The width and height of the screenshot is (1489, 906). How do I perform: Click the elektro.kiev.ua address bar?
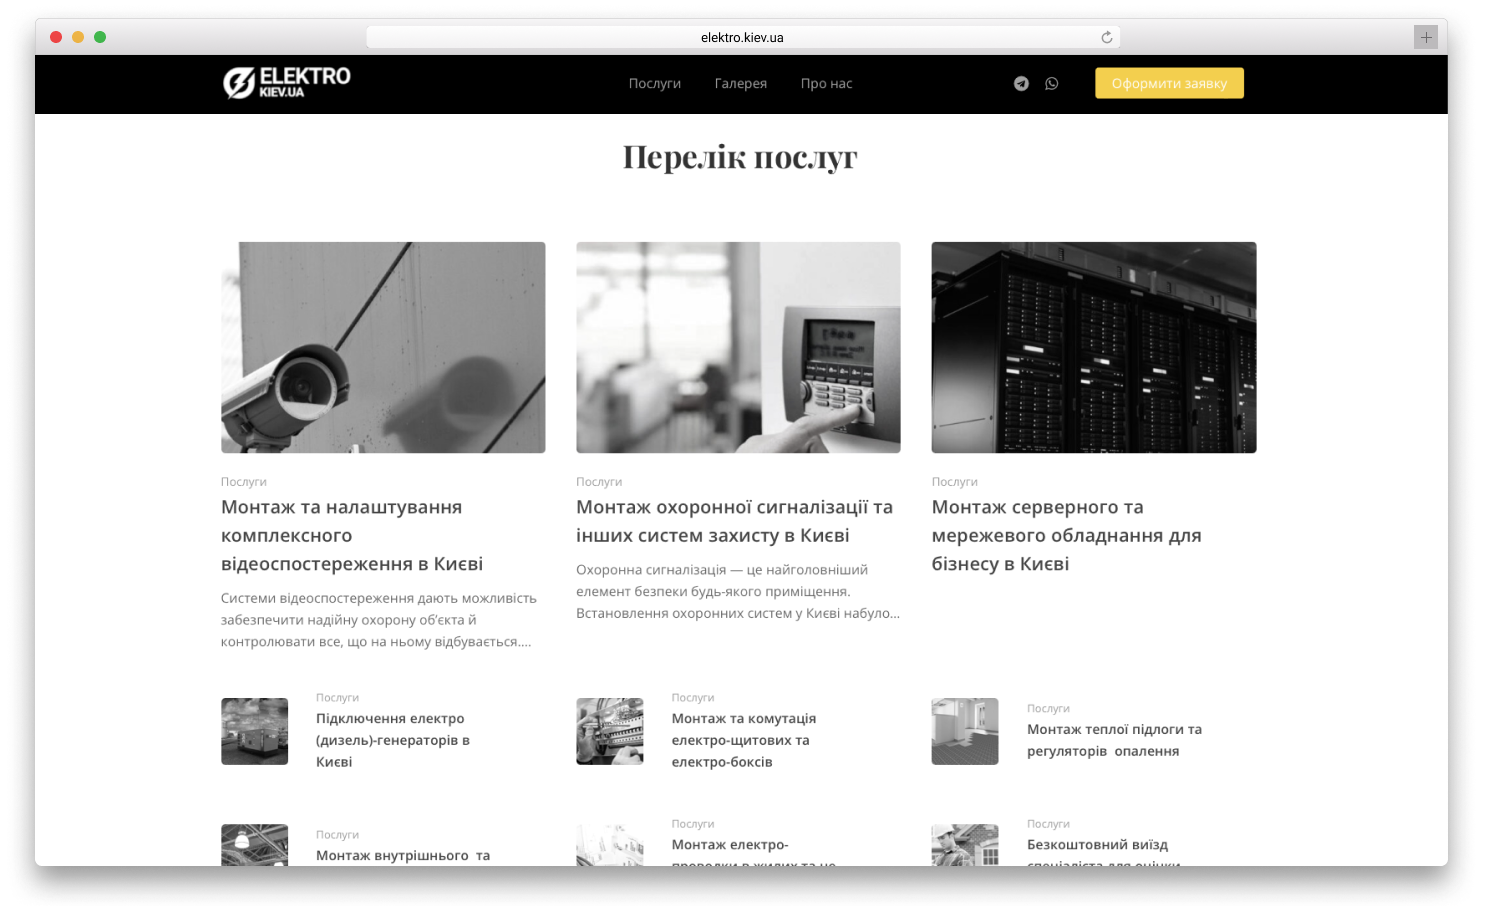[742, 38]
